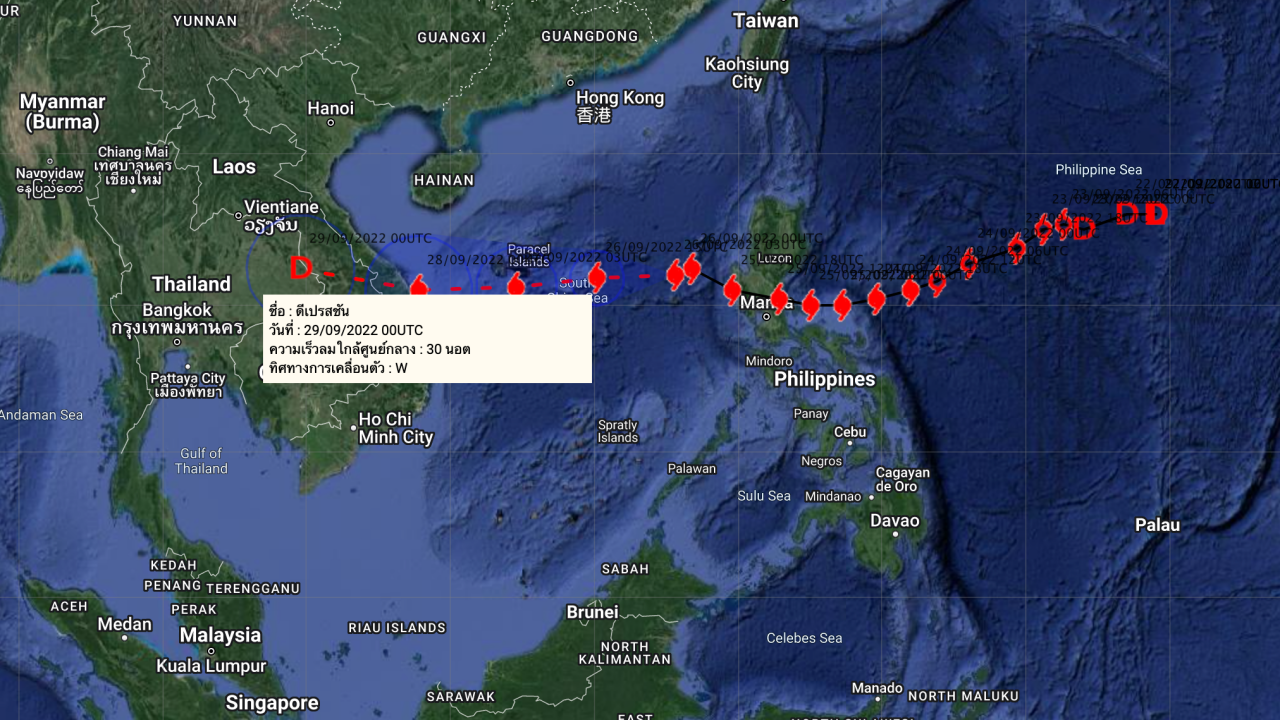Select the Vientiane city label

[x=282, y=216]
